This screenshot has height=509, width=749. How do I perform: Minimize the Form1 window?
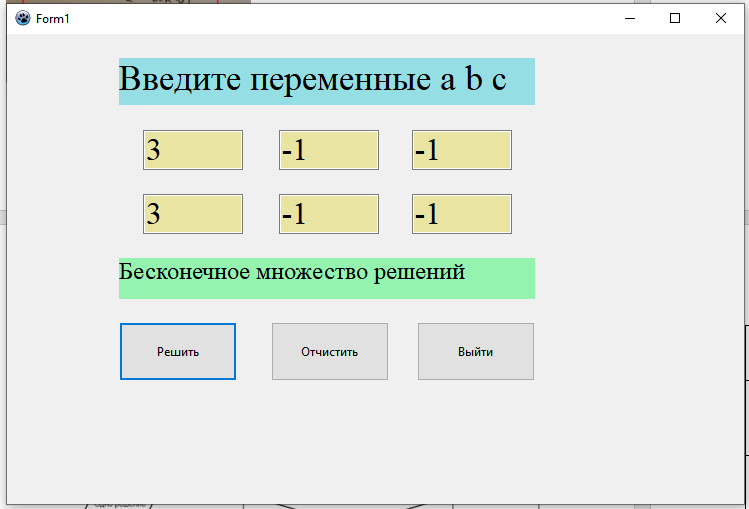click(630, 18)
